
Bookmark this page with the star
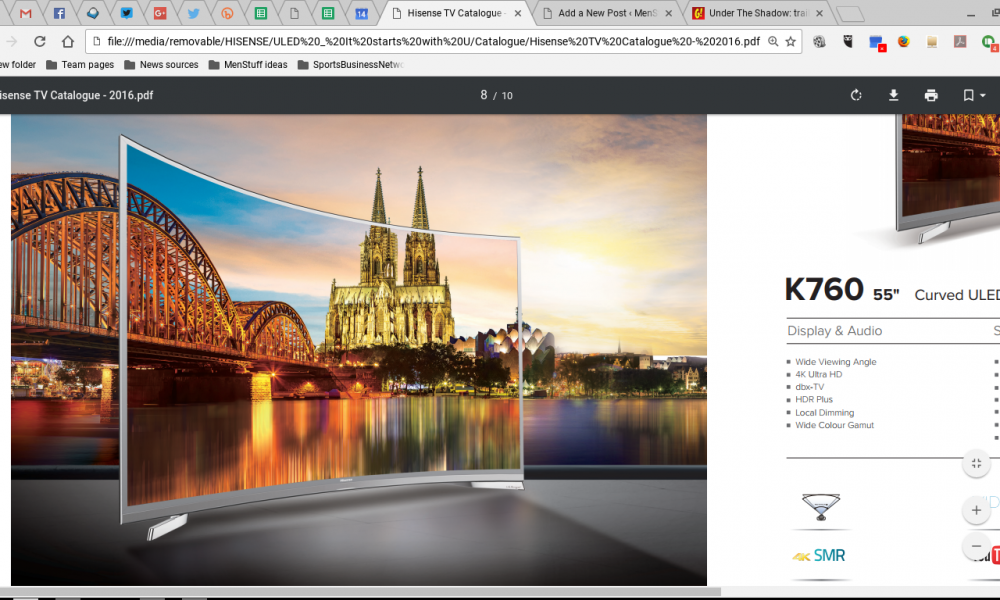pos(791,42)
